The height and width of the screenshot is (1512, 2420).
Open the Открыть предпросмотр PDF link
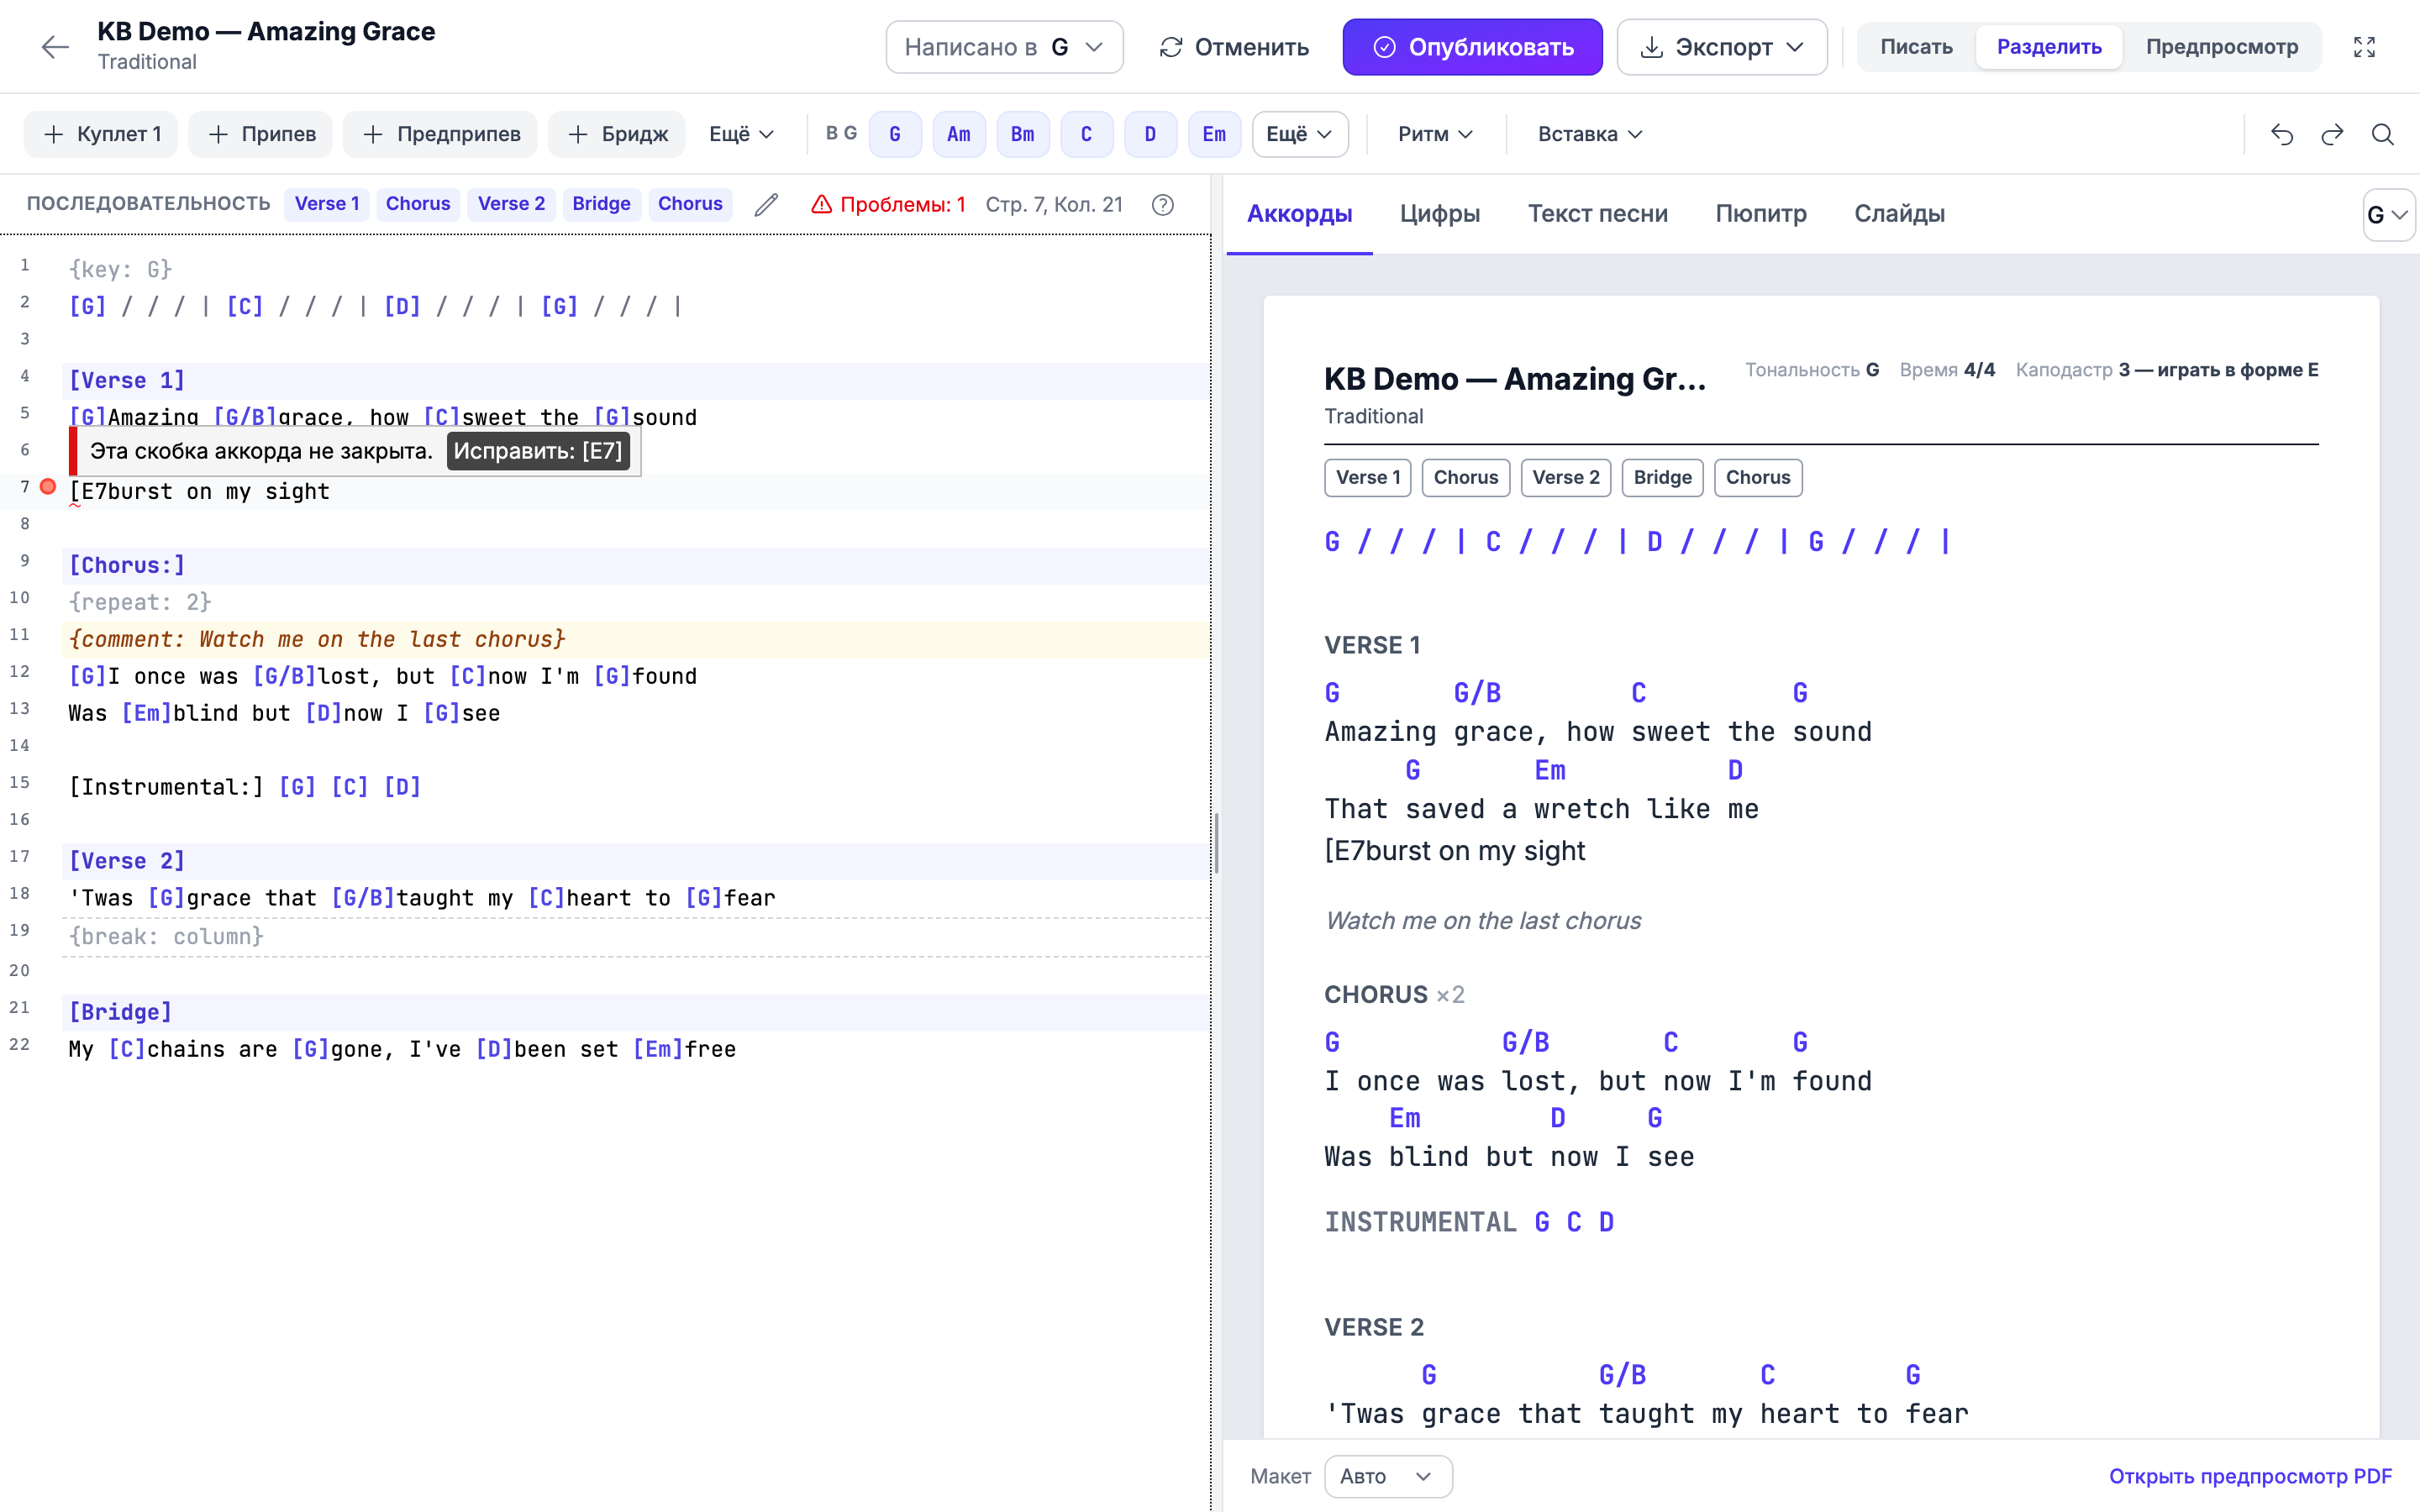click(x=2250, y=1476)
